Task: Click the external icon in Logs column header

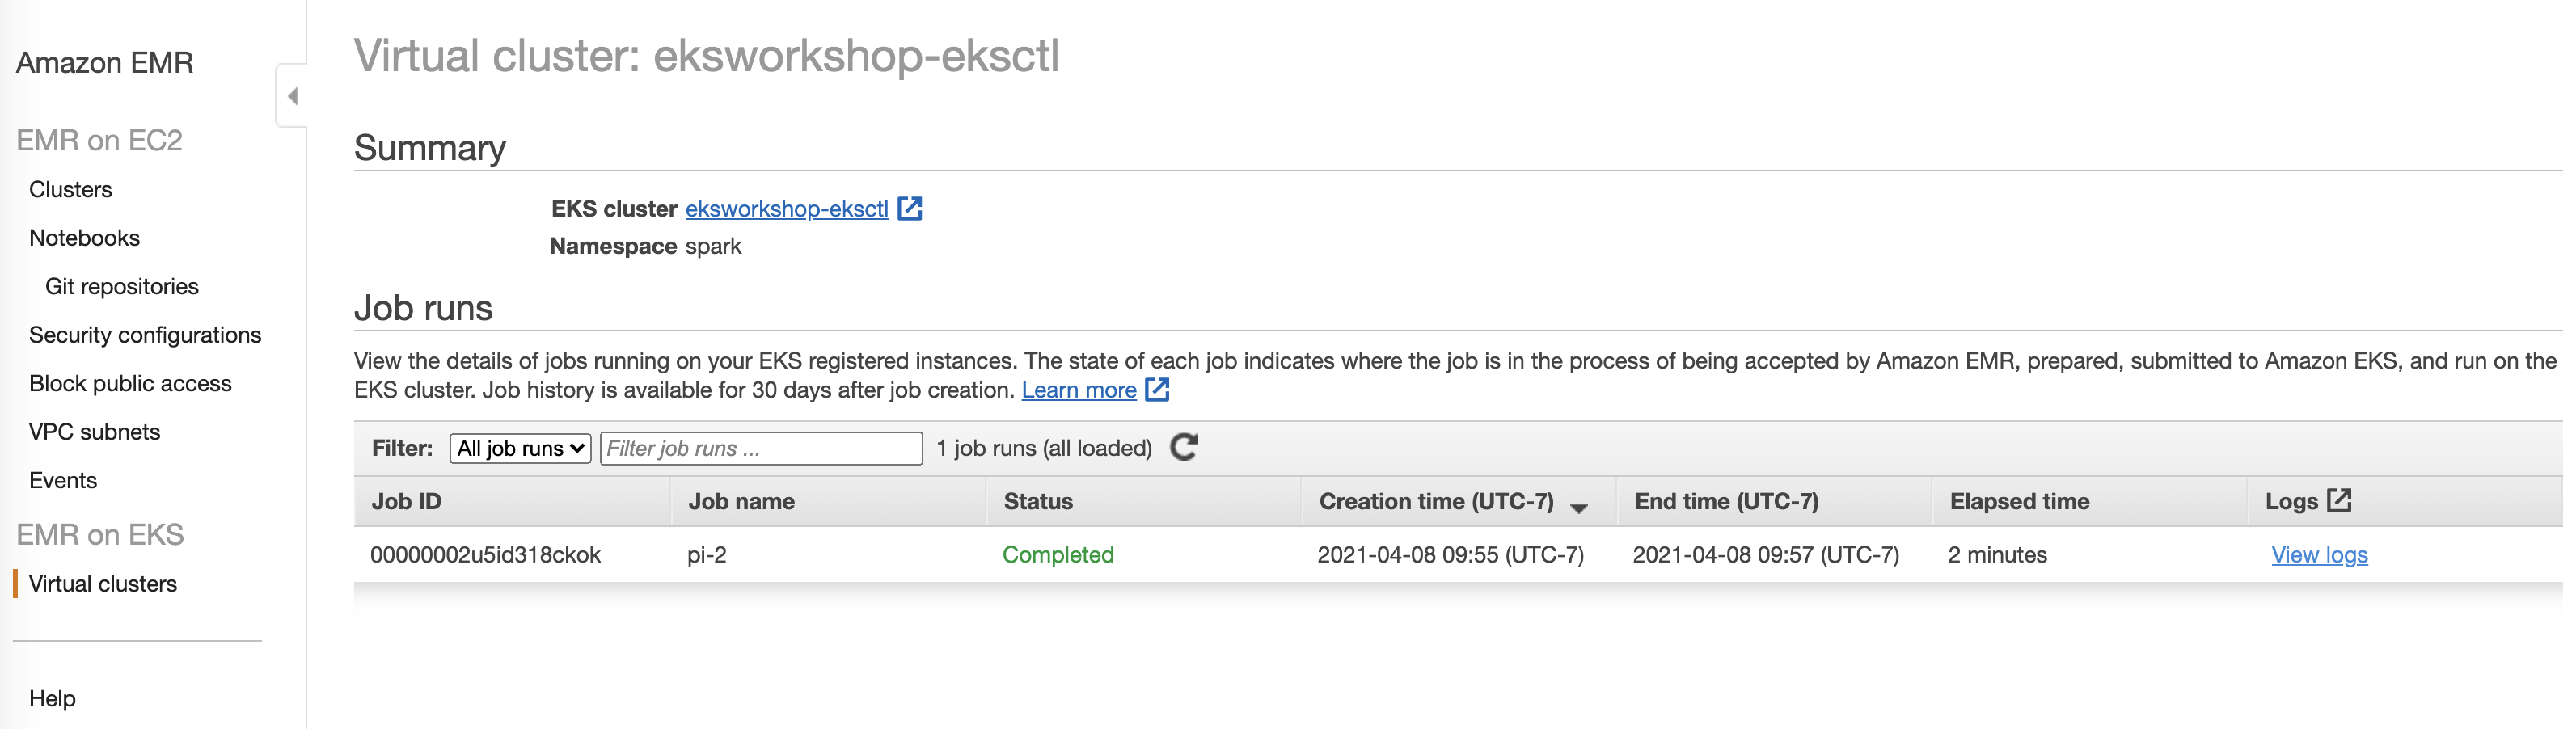Action: [x=2339, y=500]
